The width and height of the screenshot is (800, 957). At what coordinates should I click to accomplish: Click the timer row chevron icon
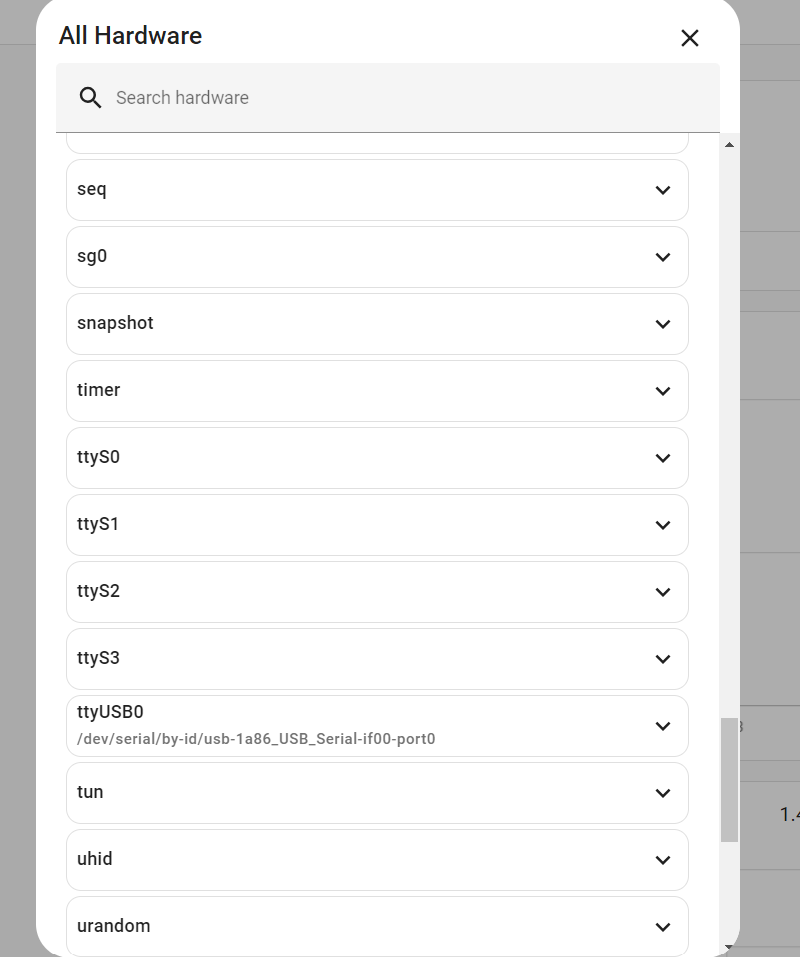662,391
